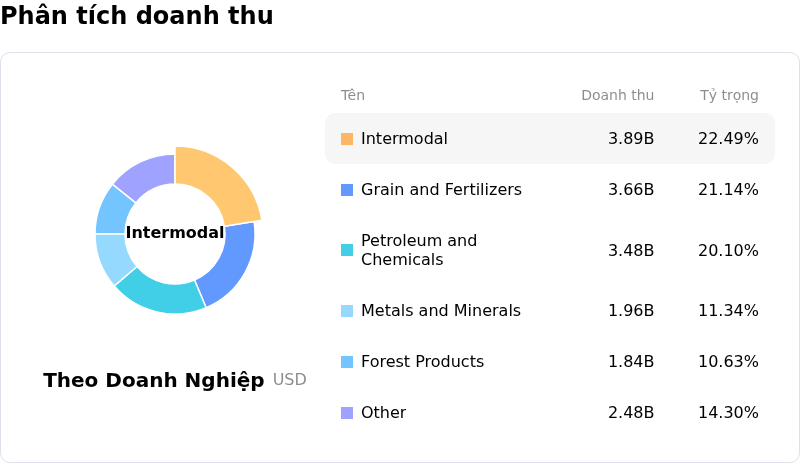Viewport: 800px width, 463px height.
Task: Click the purple Other legend swatch
Action: pos(347,413)
